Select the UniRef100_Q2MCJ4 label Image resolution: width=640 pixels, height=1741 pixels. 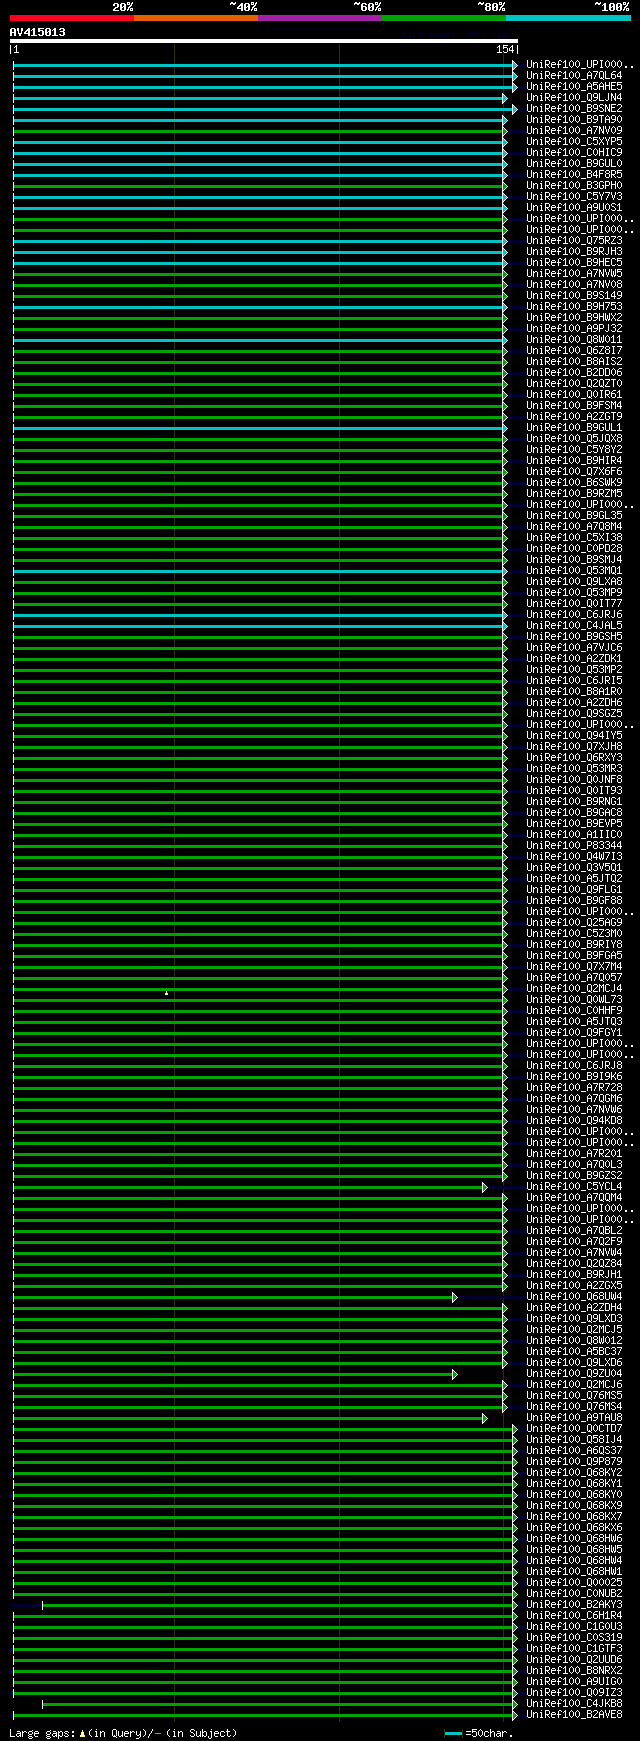(574, 989)
